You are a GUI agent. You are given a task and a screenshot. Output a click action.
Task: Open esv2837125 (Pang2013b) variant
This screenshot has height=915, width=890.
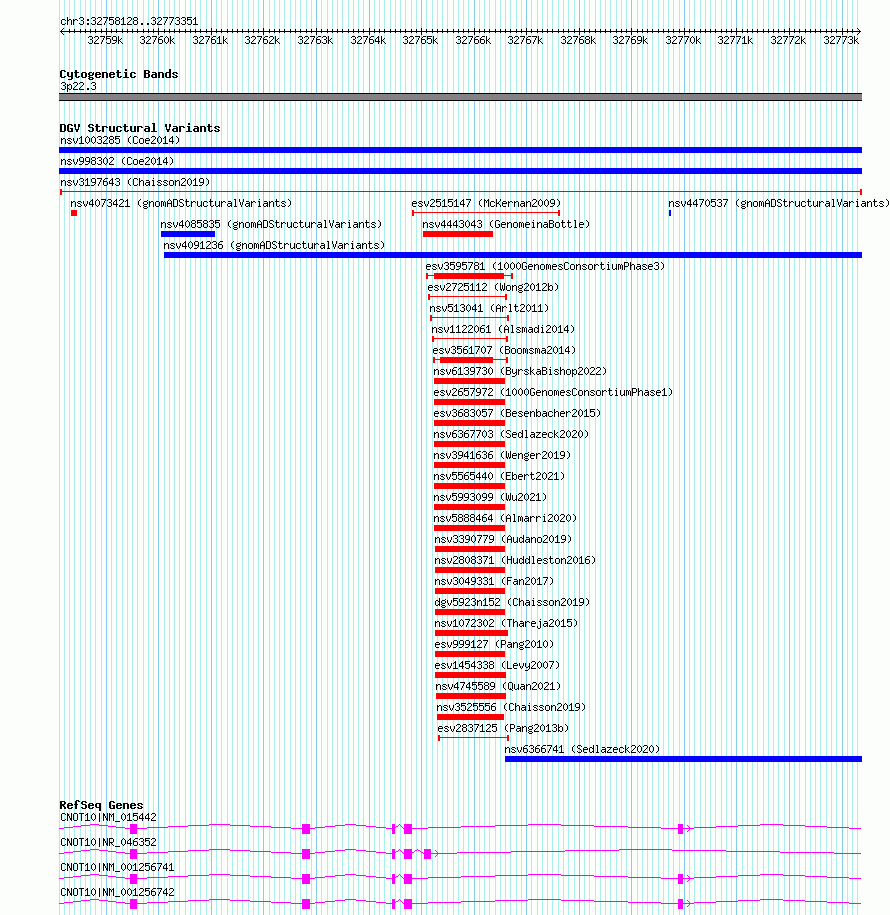tap(503, 729)
